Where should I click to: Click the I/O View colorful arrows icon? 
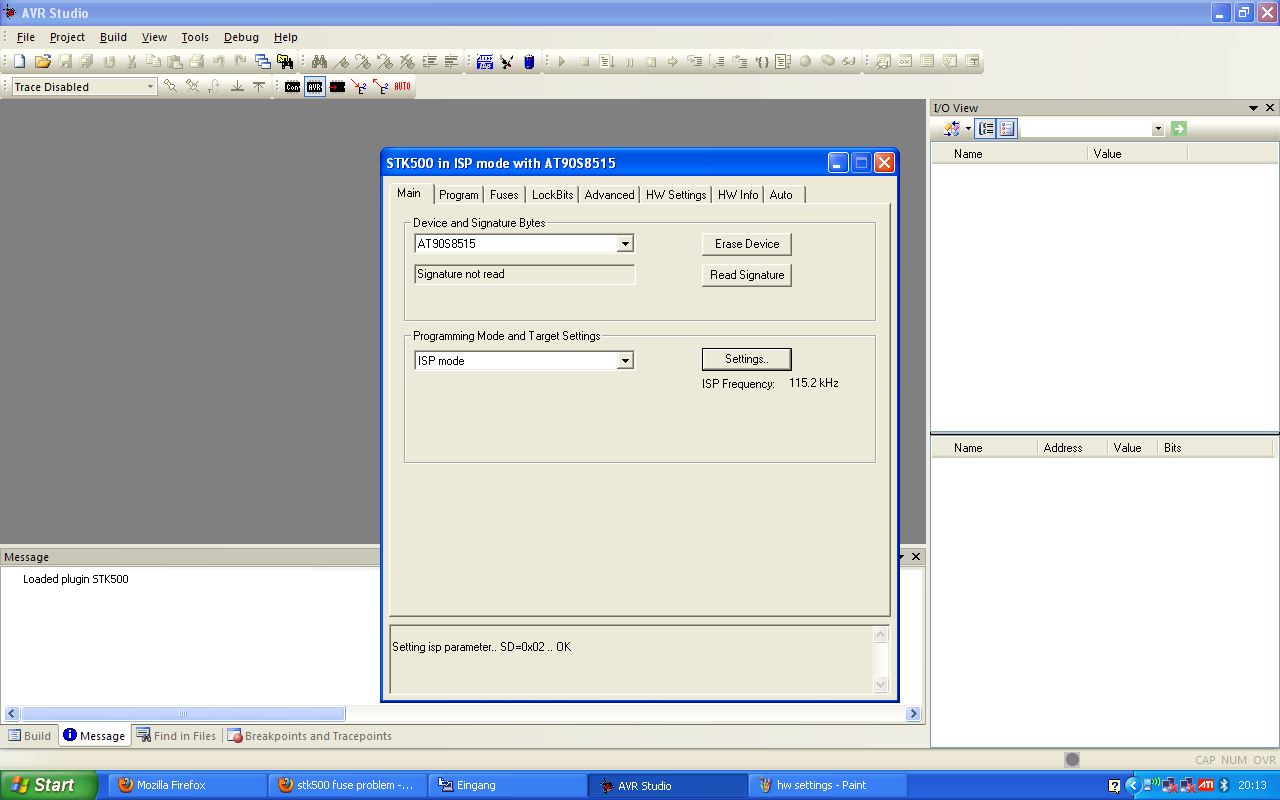pos(952,129)
